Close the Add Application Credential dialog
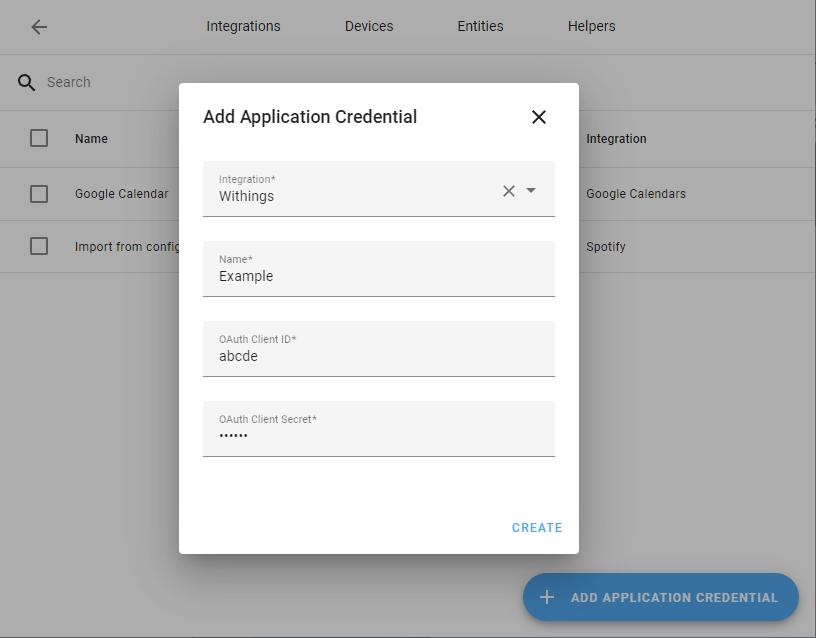This screenshot has width=816, height=638. click(539, 117)
